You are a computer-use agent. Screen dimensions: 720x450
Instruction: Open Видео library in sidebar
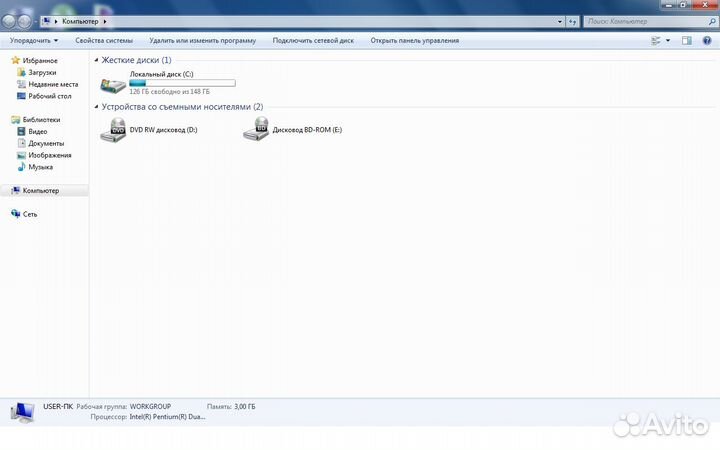[x=37, y=131]
